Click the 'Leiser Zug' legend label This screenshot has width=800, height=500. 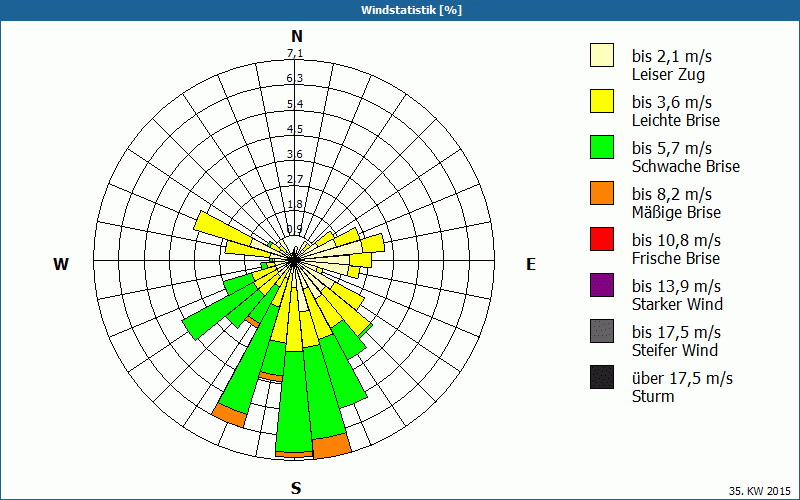(668, 74)
